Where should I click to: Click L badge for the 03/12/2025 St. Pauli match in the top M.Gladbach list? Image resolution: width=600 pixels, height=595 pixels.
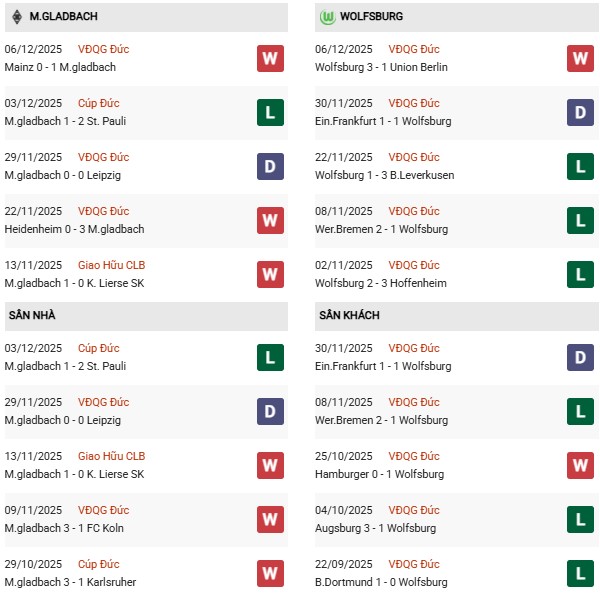click(270, 112)
